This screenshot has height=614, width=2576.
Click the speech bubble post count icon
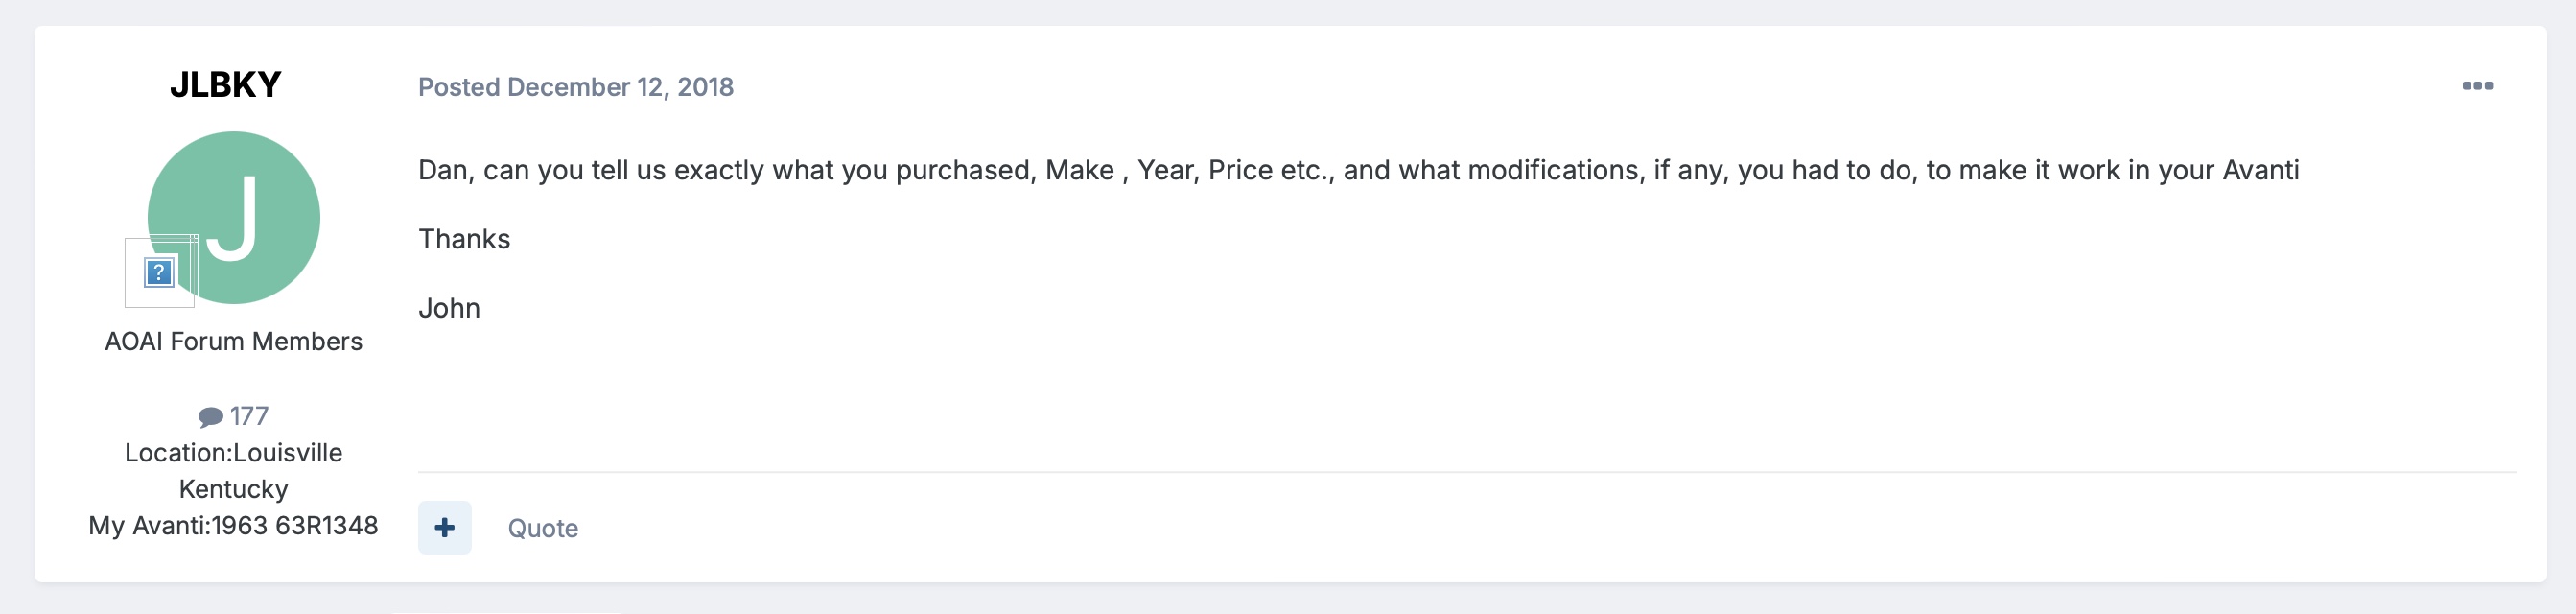click(x=210, y=417)
